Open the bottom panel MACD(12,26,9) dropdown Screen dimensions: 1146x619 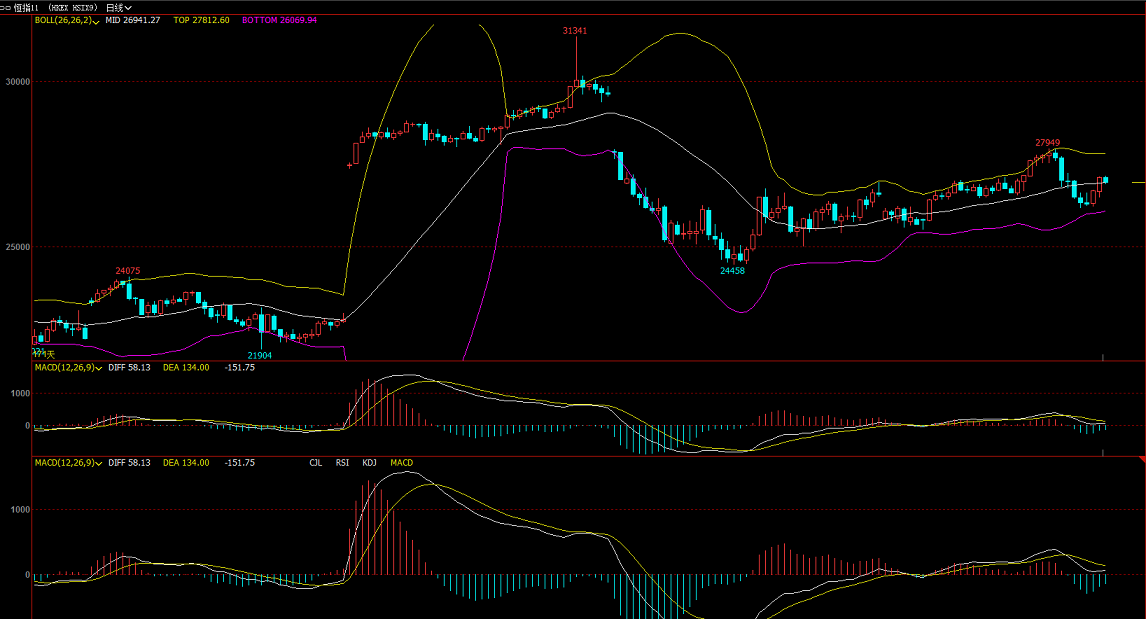97,463
